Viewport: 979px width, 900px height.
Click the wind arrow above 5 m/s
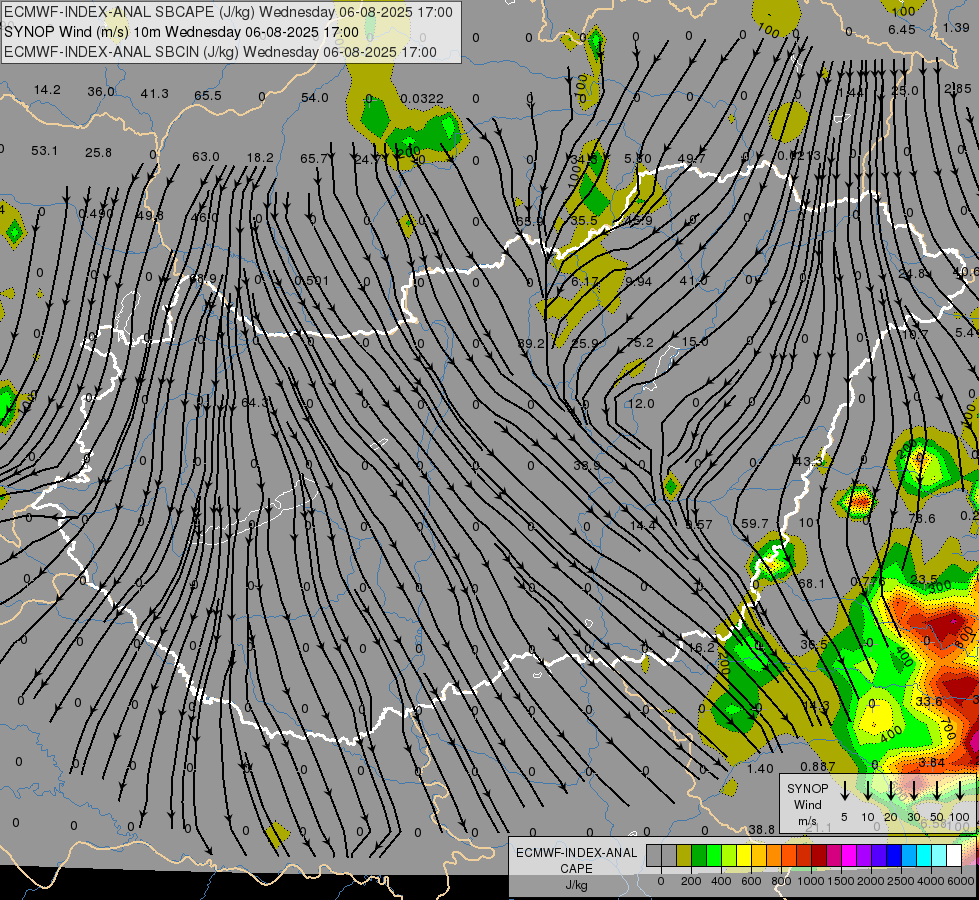(x=844, y=790)
